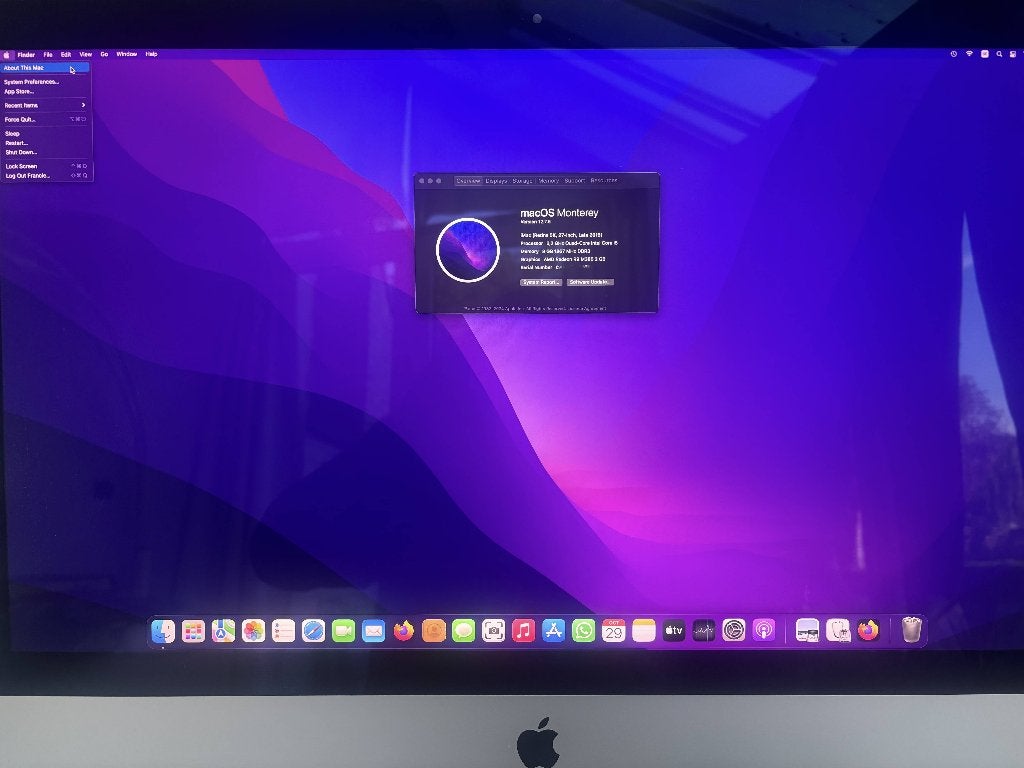Viewport: 1024px width, 768px height.
Task: Launch WhatsApp from the Dock
Action: click(583, 631)
